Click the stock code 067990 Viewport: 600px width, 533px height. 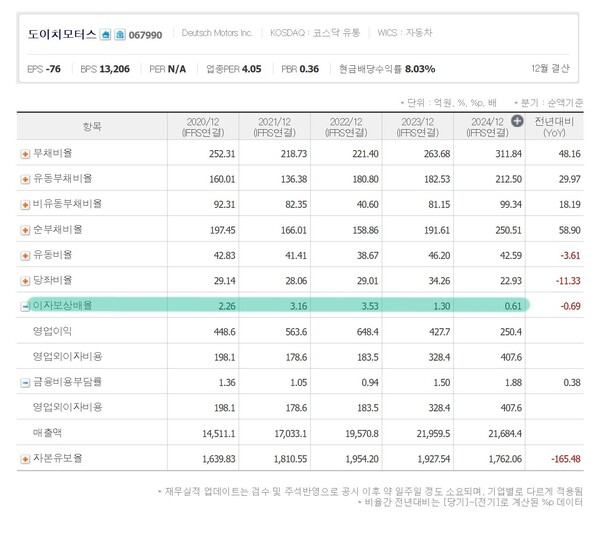(x=145, y=35)
